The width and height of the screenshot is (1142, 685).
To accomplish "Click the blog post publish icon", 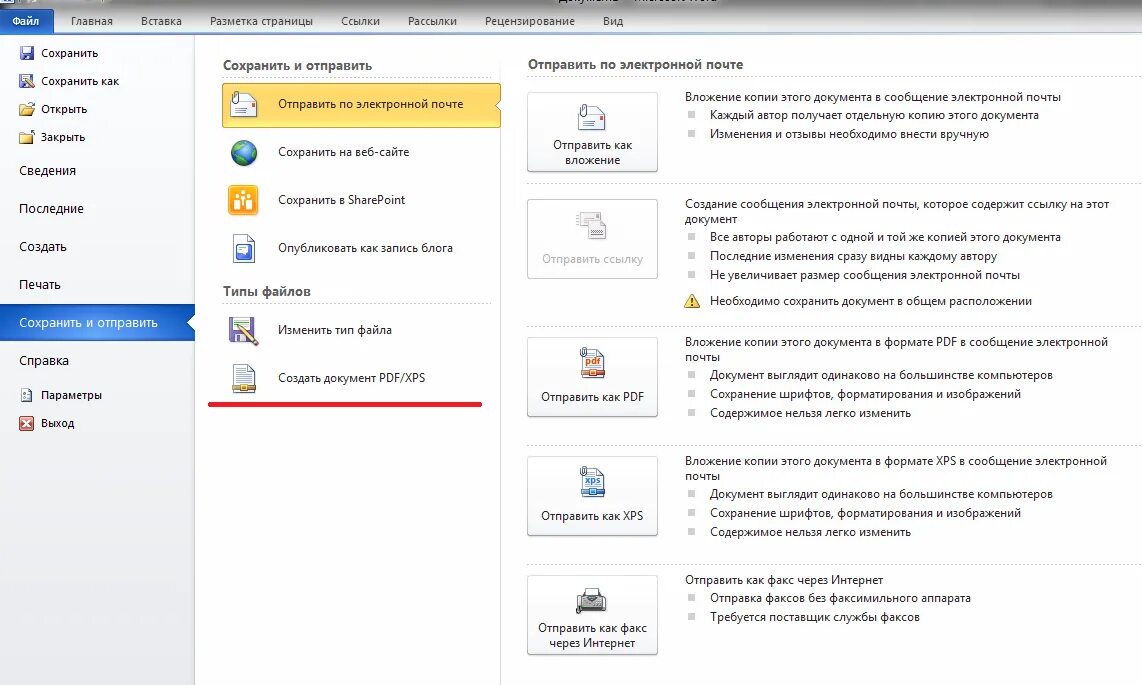I will point(244,248).
